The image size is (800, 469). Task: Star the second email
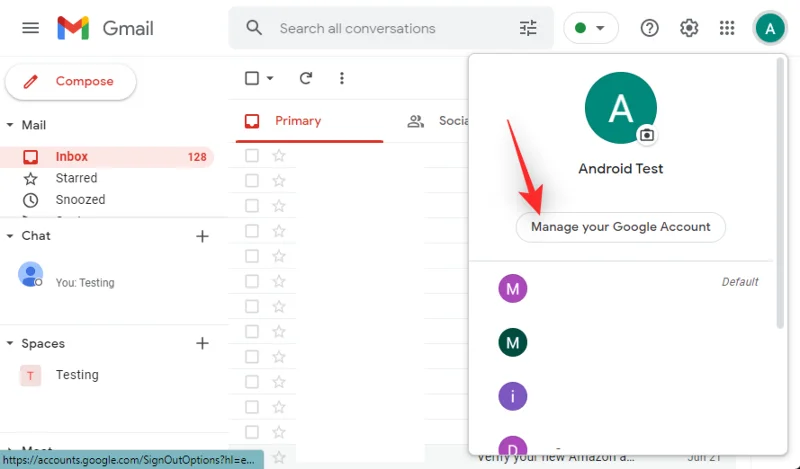pyautogui.click(x=279, y=180)
